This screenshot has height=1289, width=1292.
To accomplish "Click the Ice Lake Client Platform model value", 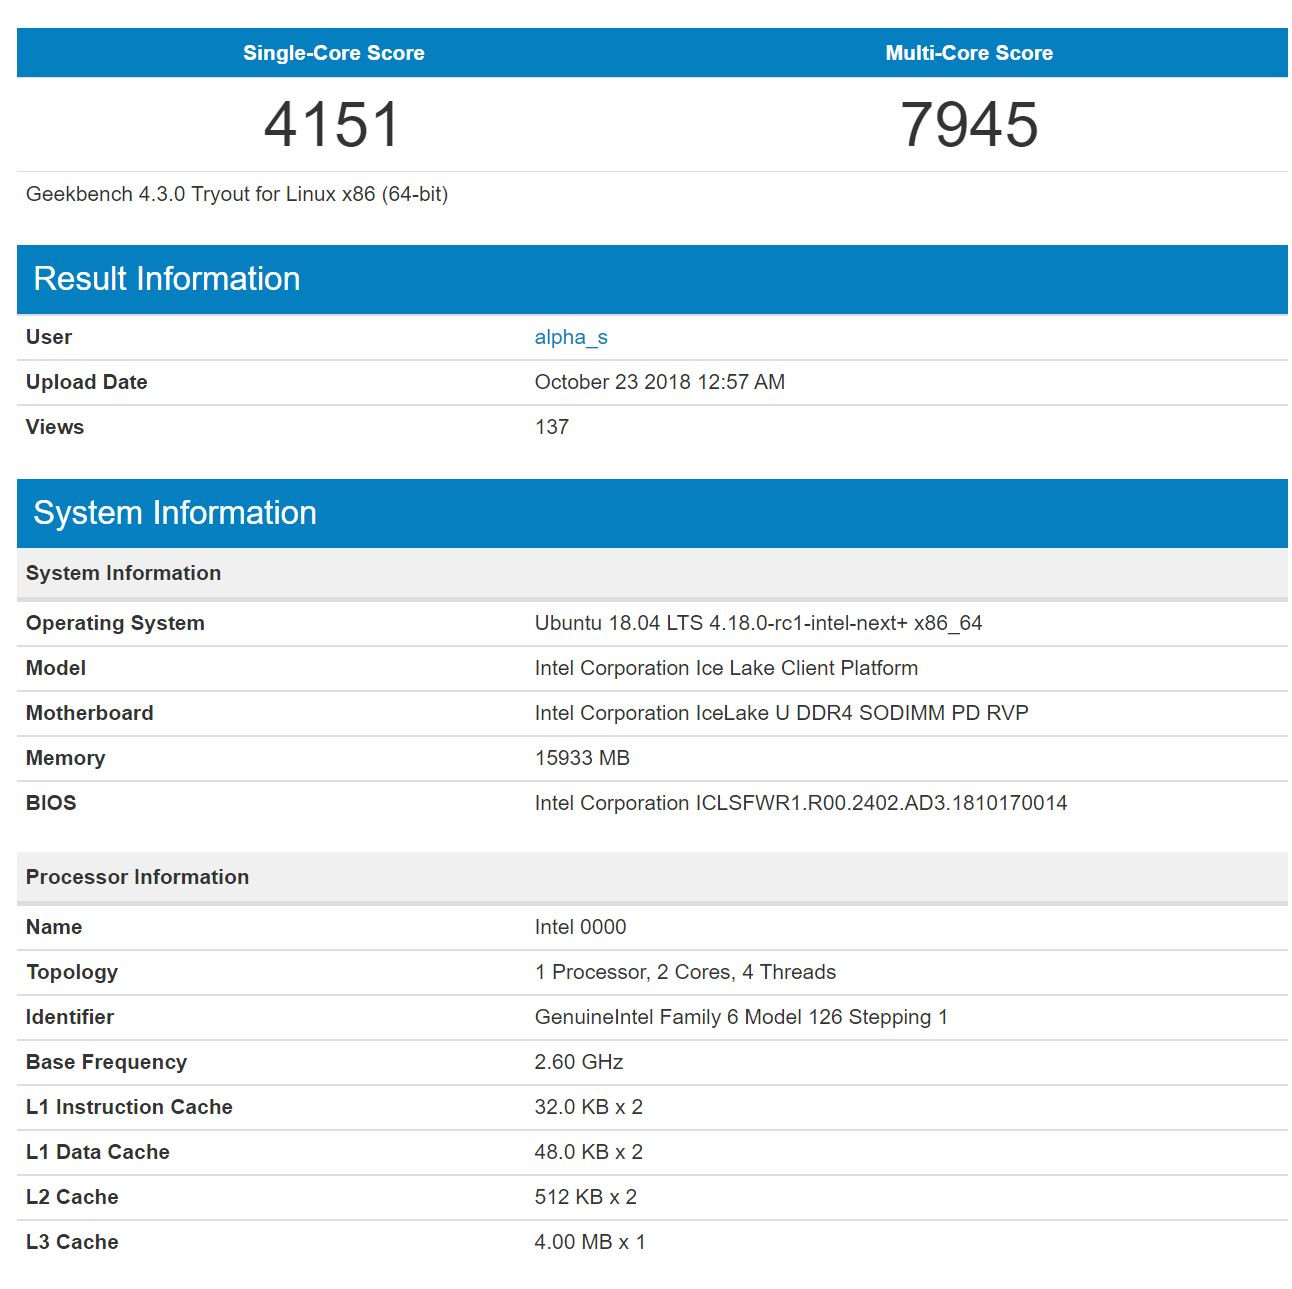I will [x=725, y=668].
